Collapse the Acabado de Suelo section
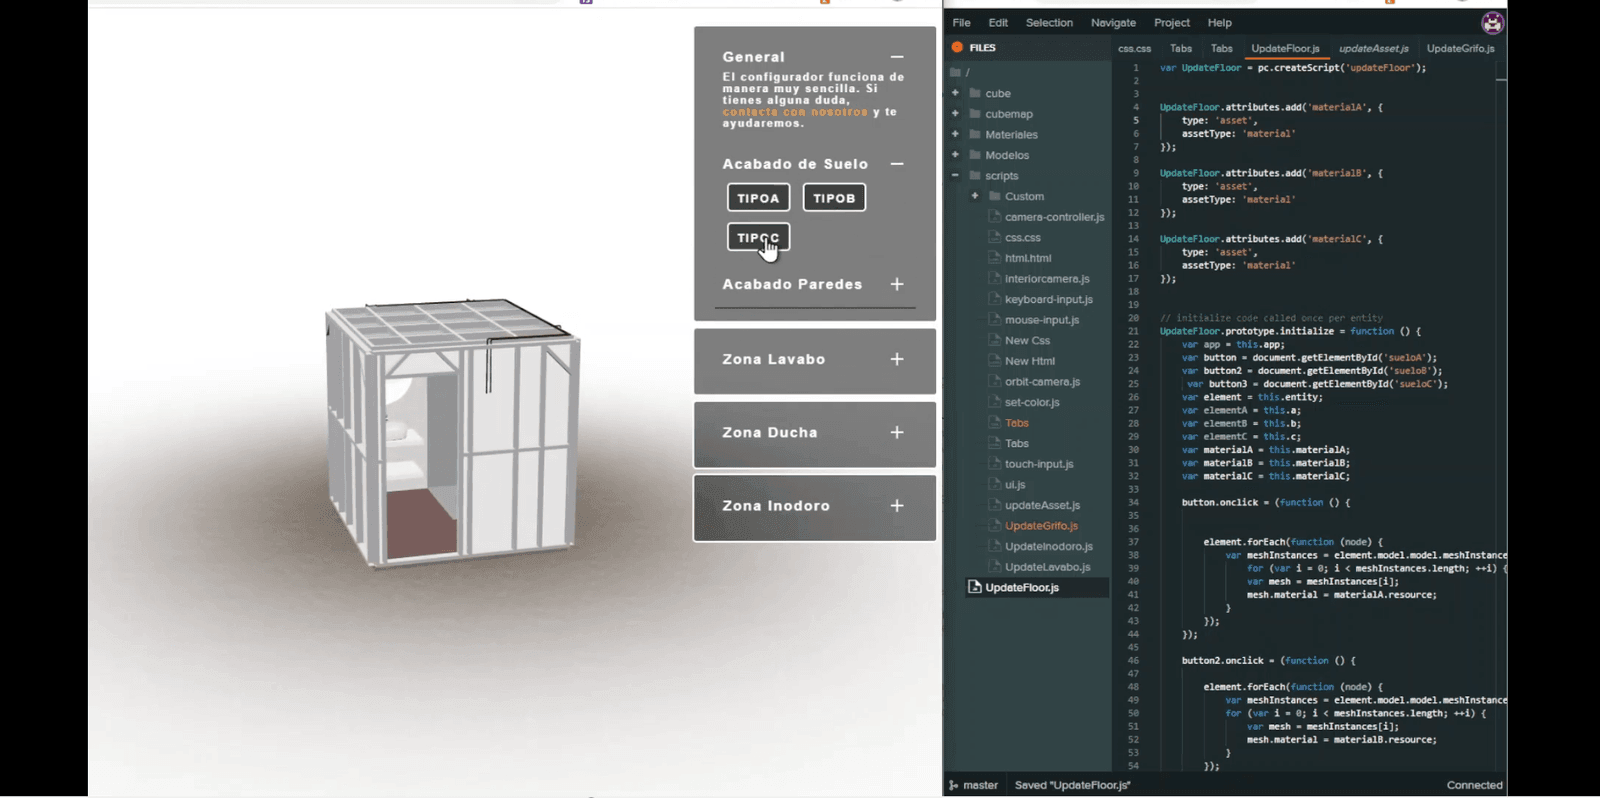 tap(897, 164)
